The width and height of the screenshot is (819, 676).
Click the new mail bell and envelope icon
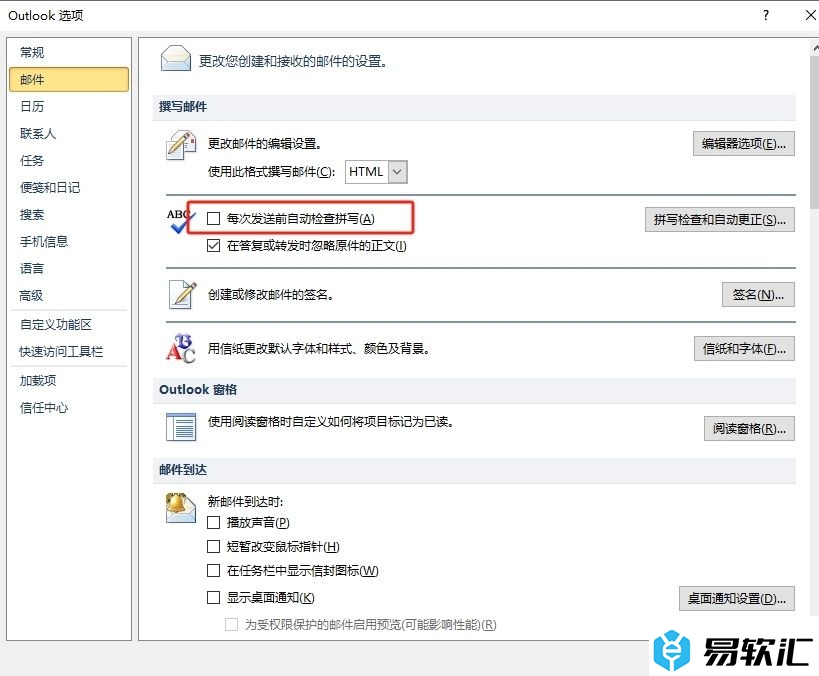tap(180, 507)
